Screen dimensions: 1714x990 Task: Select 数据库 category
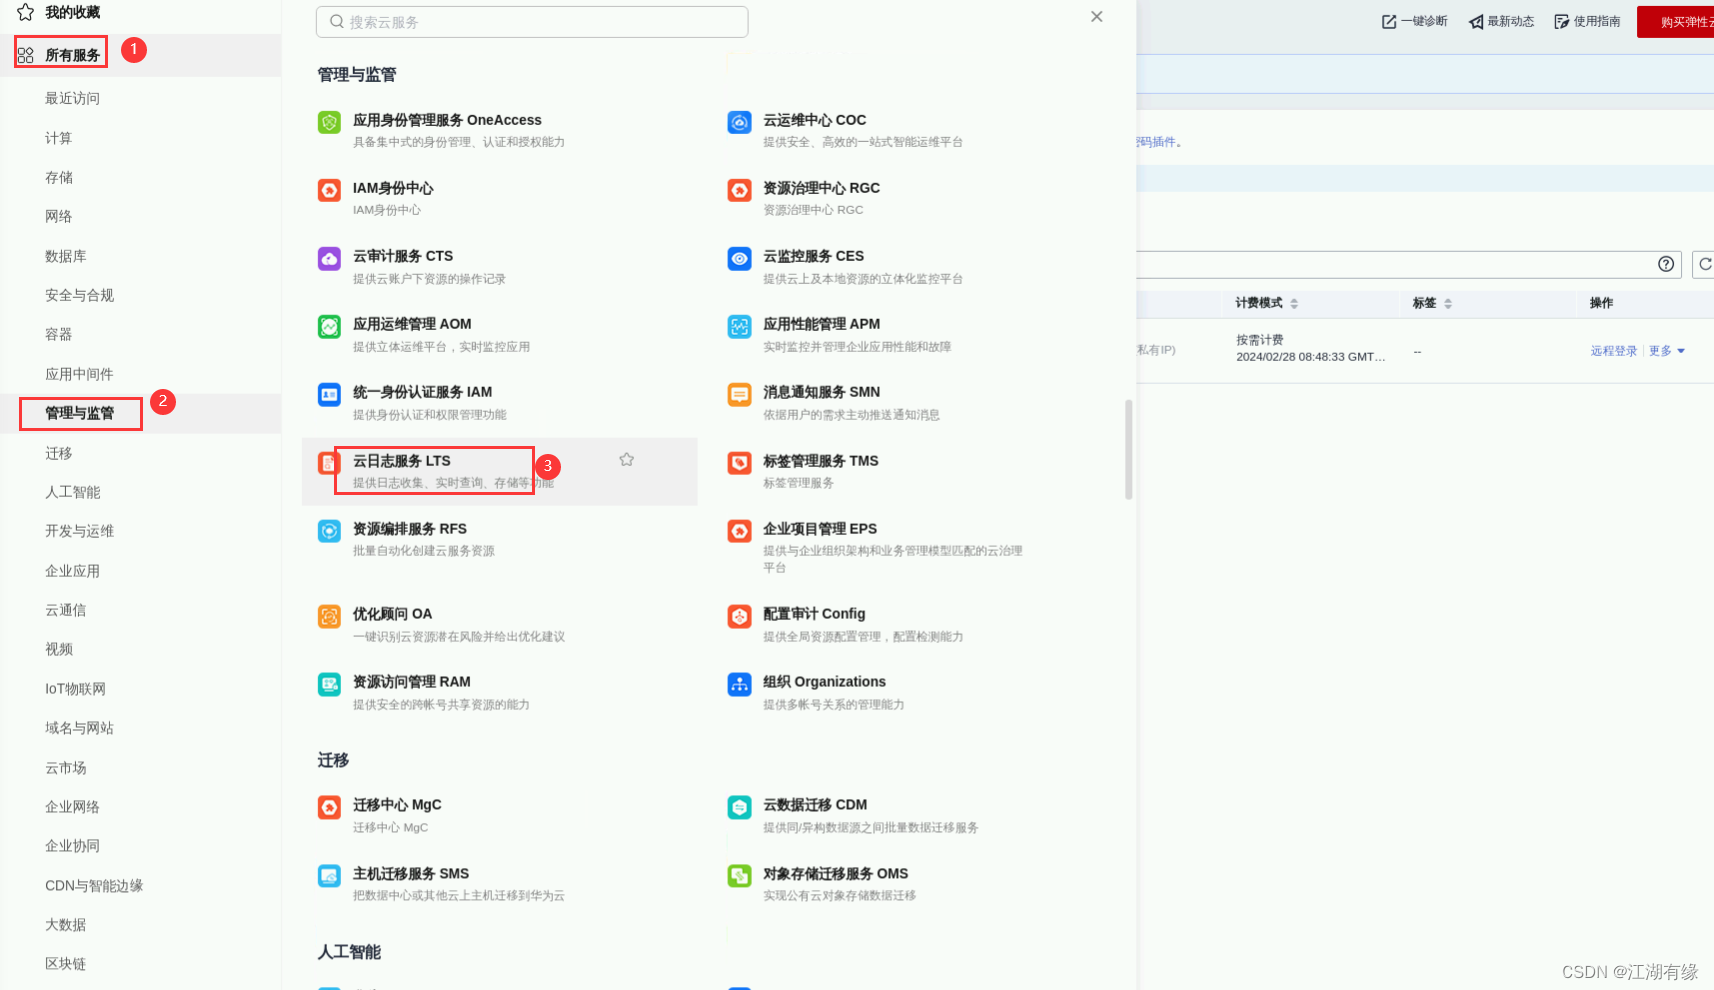(x=65, y=256)
